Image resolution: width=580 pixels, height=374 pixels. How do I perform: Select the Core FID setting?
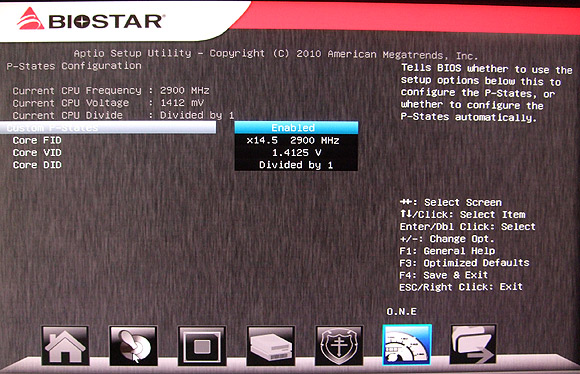(37, 140)
